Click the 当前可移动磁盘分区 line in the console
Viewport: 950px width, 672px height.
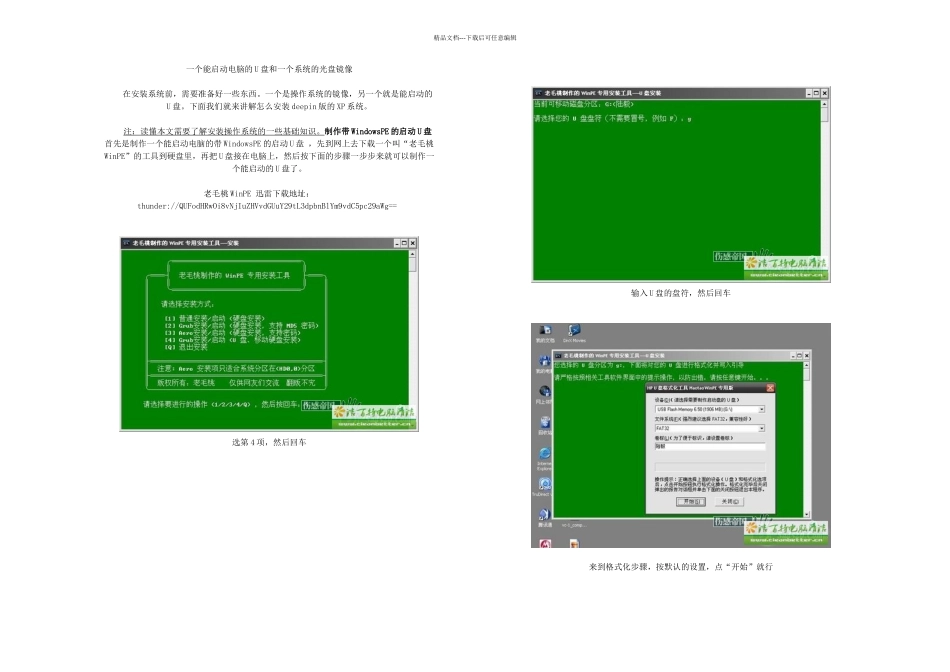click(583, 104)
